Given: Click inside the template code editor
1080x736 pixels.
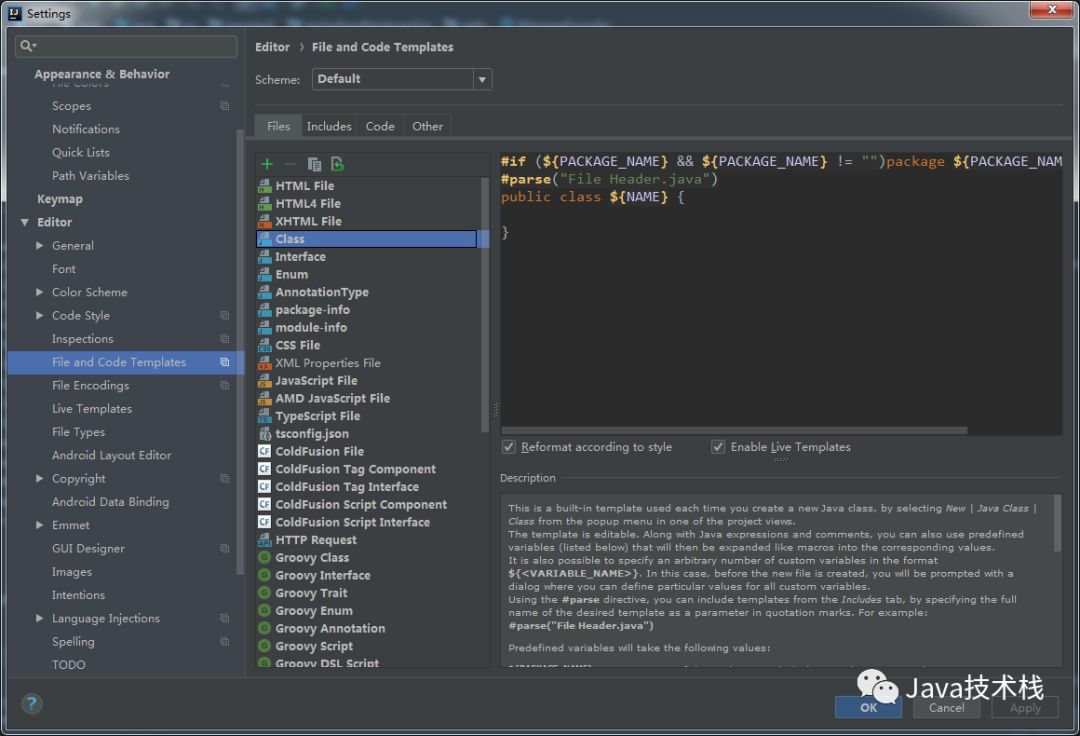Looking at the screenshot, I should click(781, 293).
